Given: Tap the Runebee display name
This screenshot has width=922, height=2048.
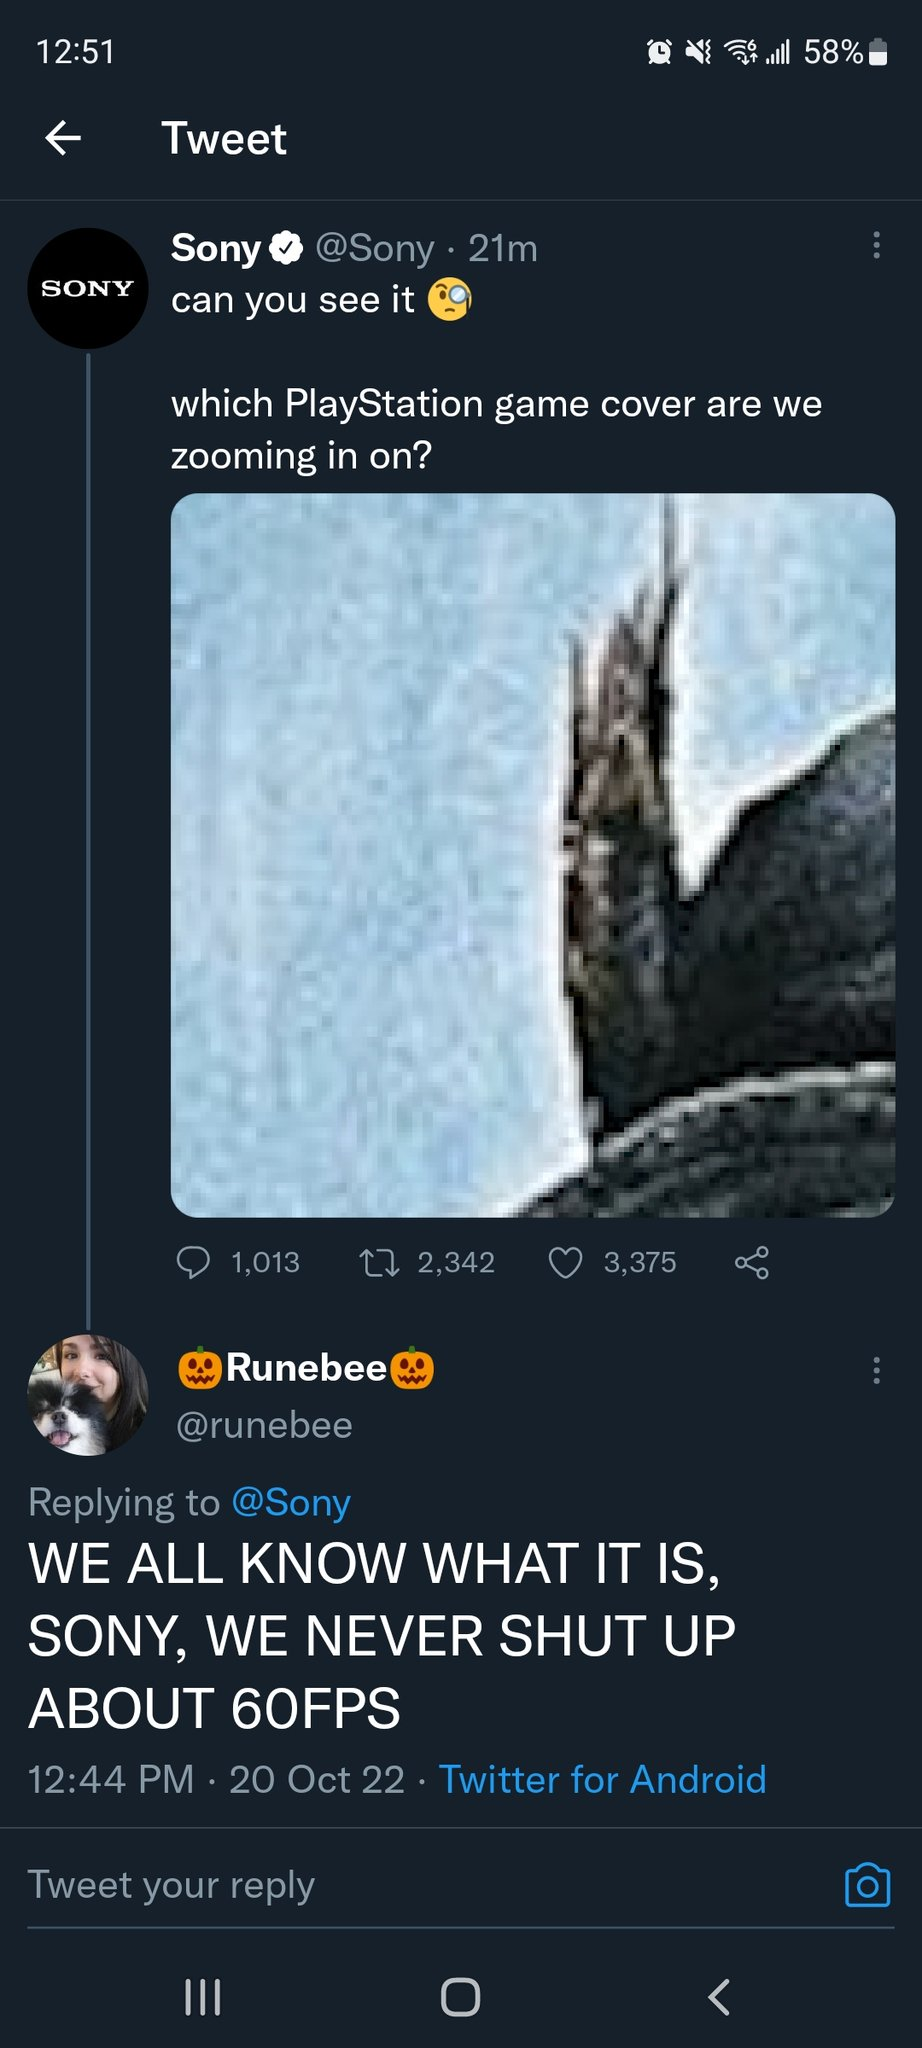Looking at the screenshot, I should pyautogui.click(x=306, y=1368).
